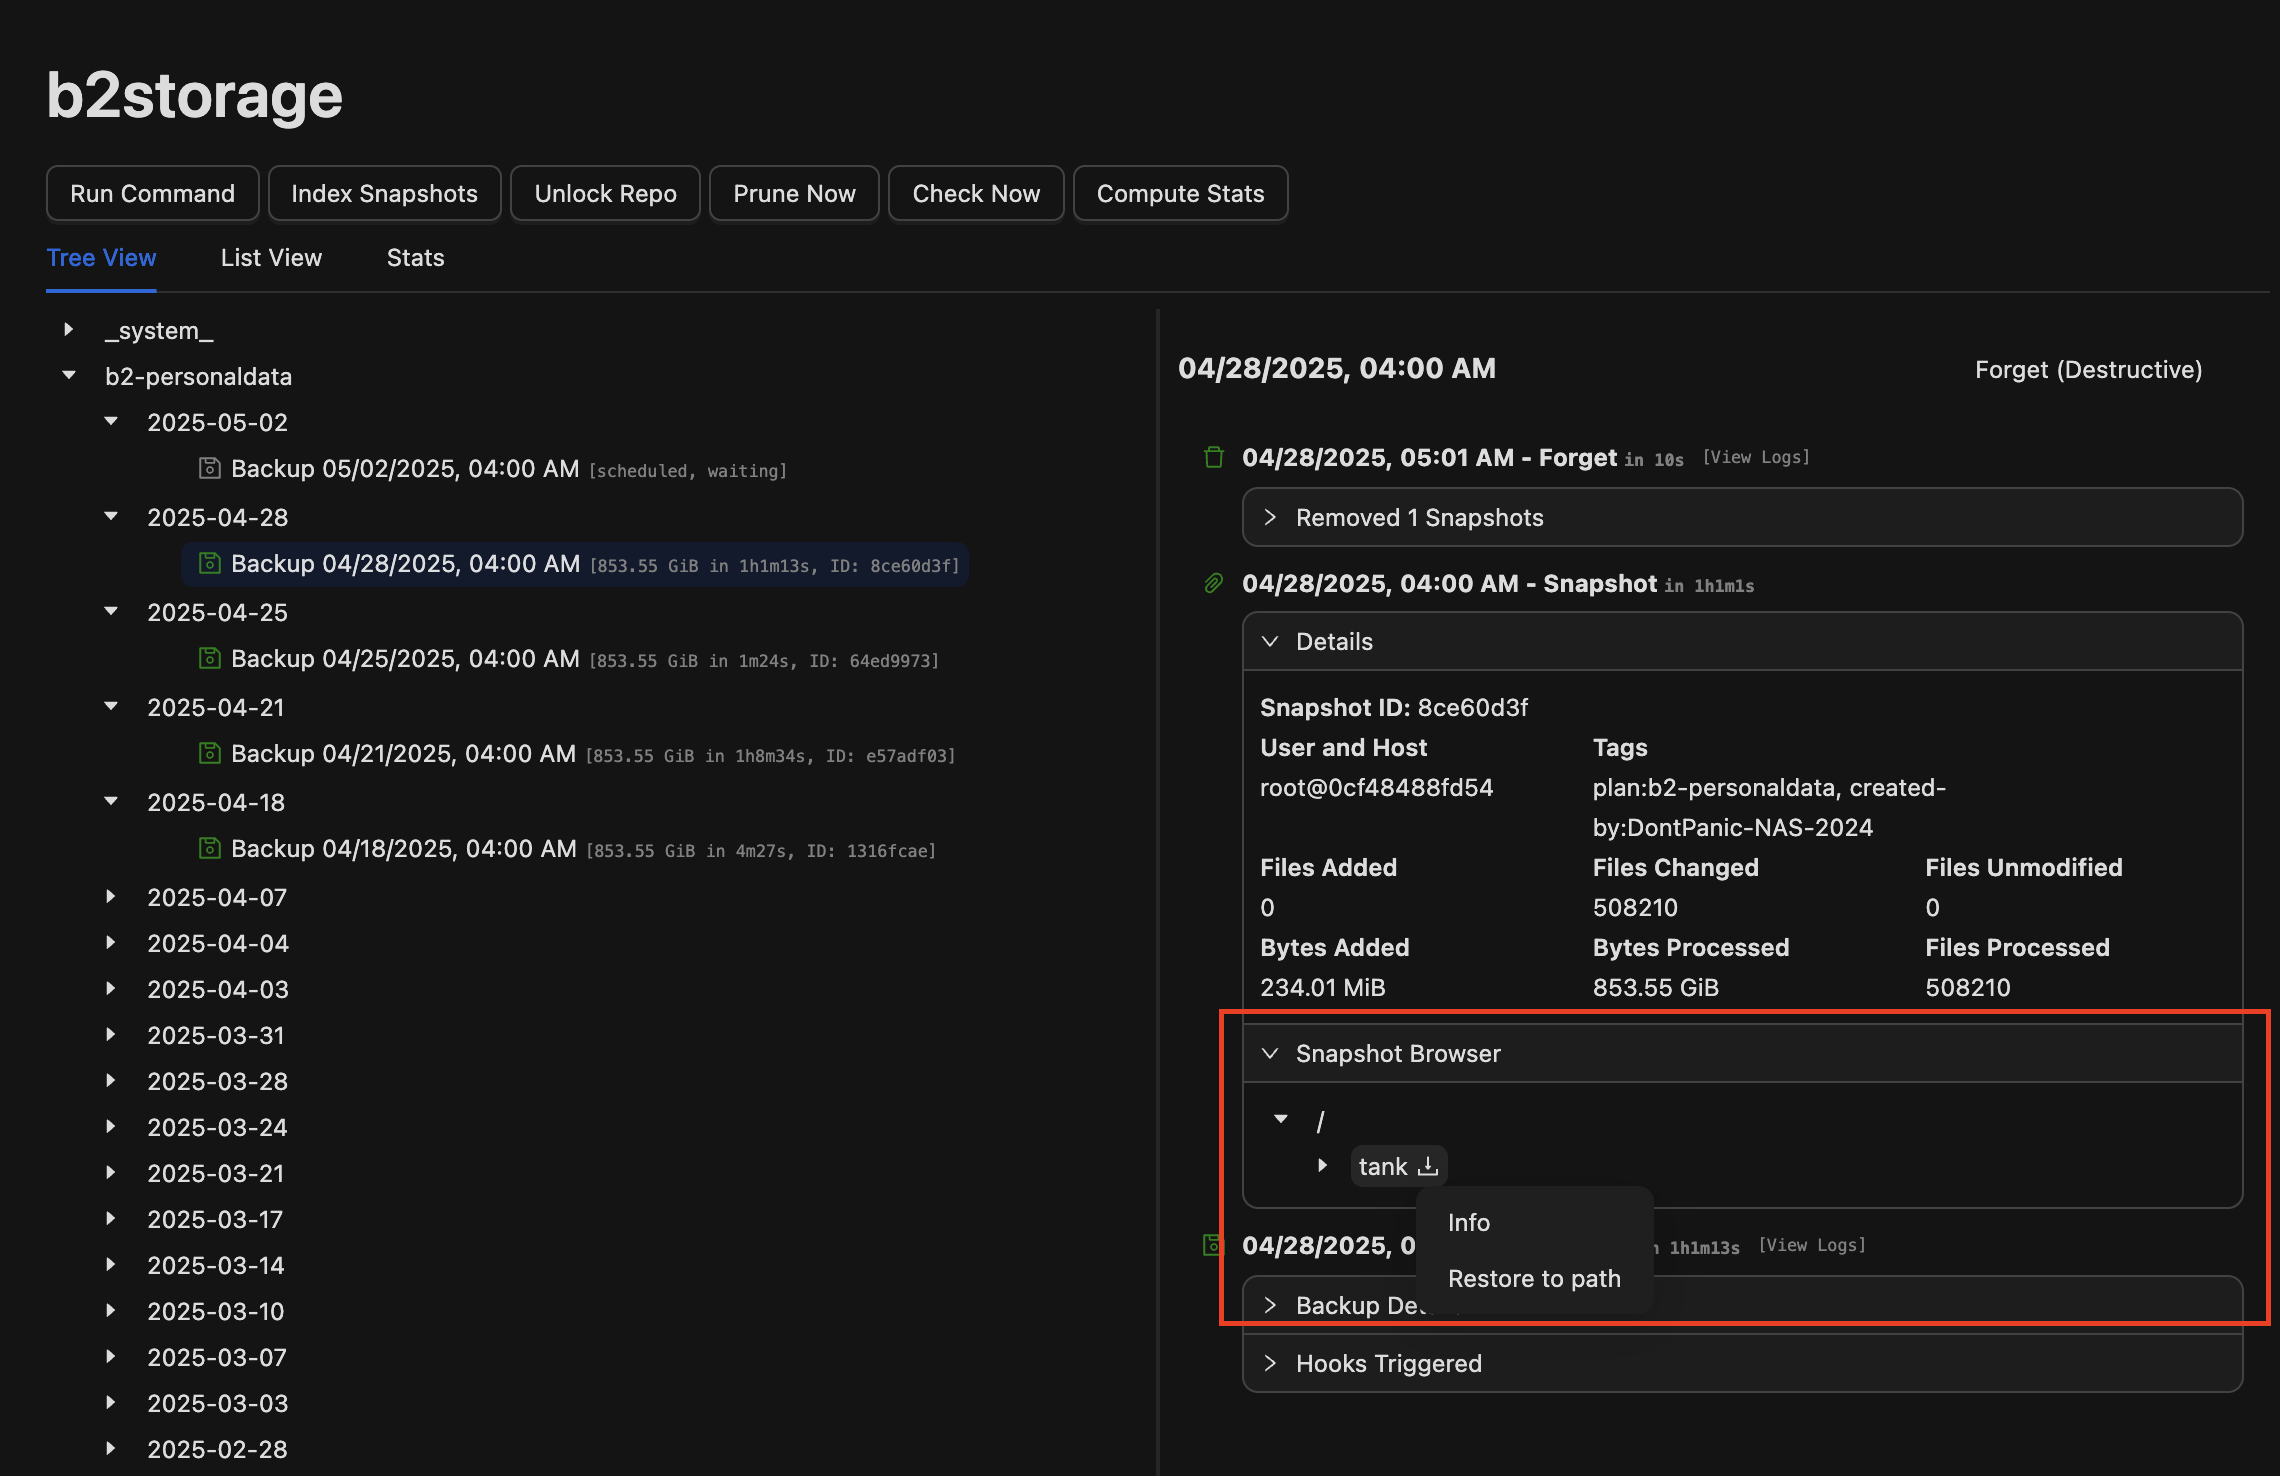Image resolution: width=2280 pixels, height=1476 pixels.
Task: Open the Stats tab
Action: (415, 258)
